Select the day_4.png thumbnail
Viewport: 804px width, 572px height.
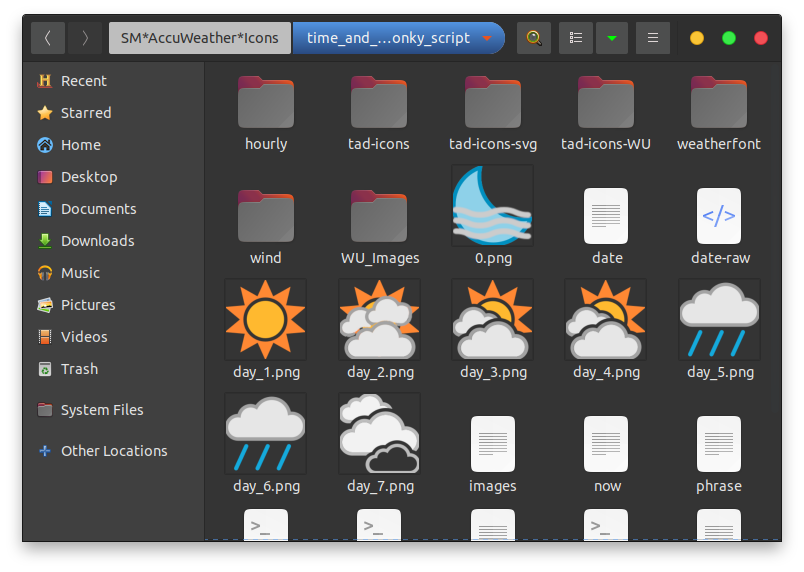point(606,319)
